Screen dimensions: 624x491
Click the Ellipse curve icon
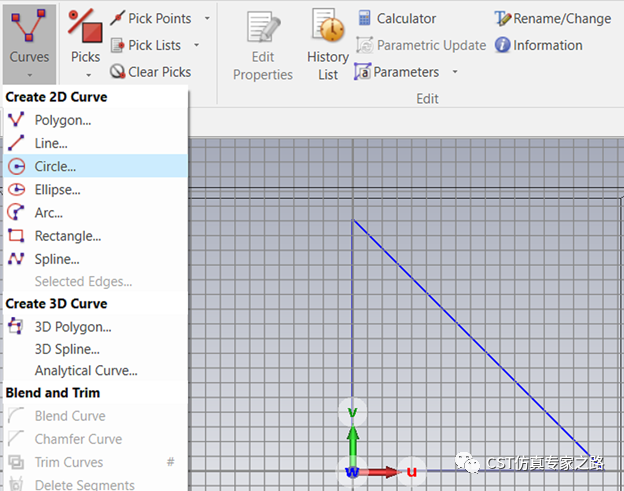coord(16,189)
